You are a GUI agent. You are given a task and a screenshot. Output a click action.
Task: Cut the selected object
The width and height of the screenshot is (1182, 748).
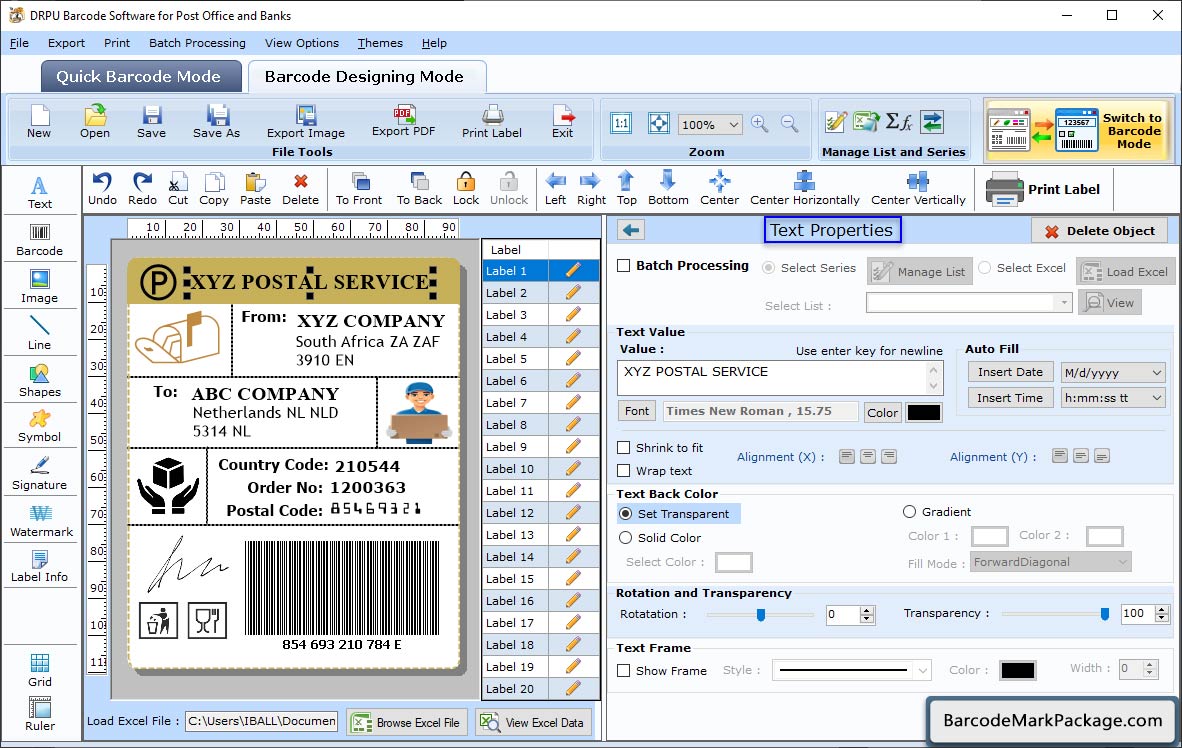(x=178, y=189)
